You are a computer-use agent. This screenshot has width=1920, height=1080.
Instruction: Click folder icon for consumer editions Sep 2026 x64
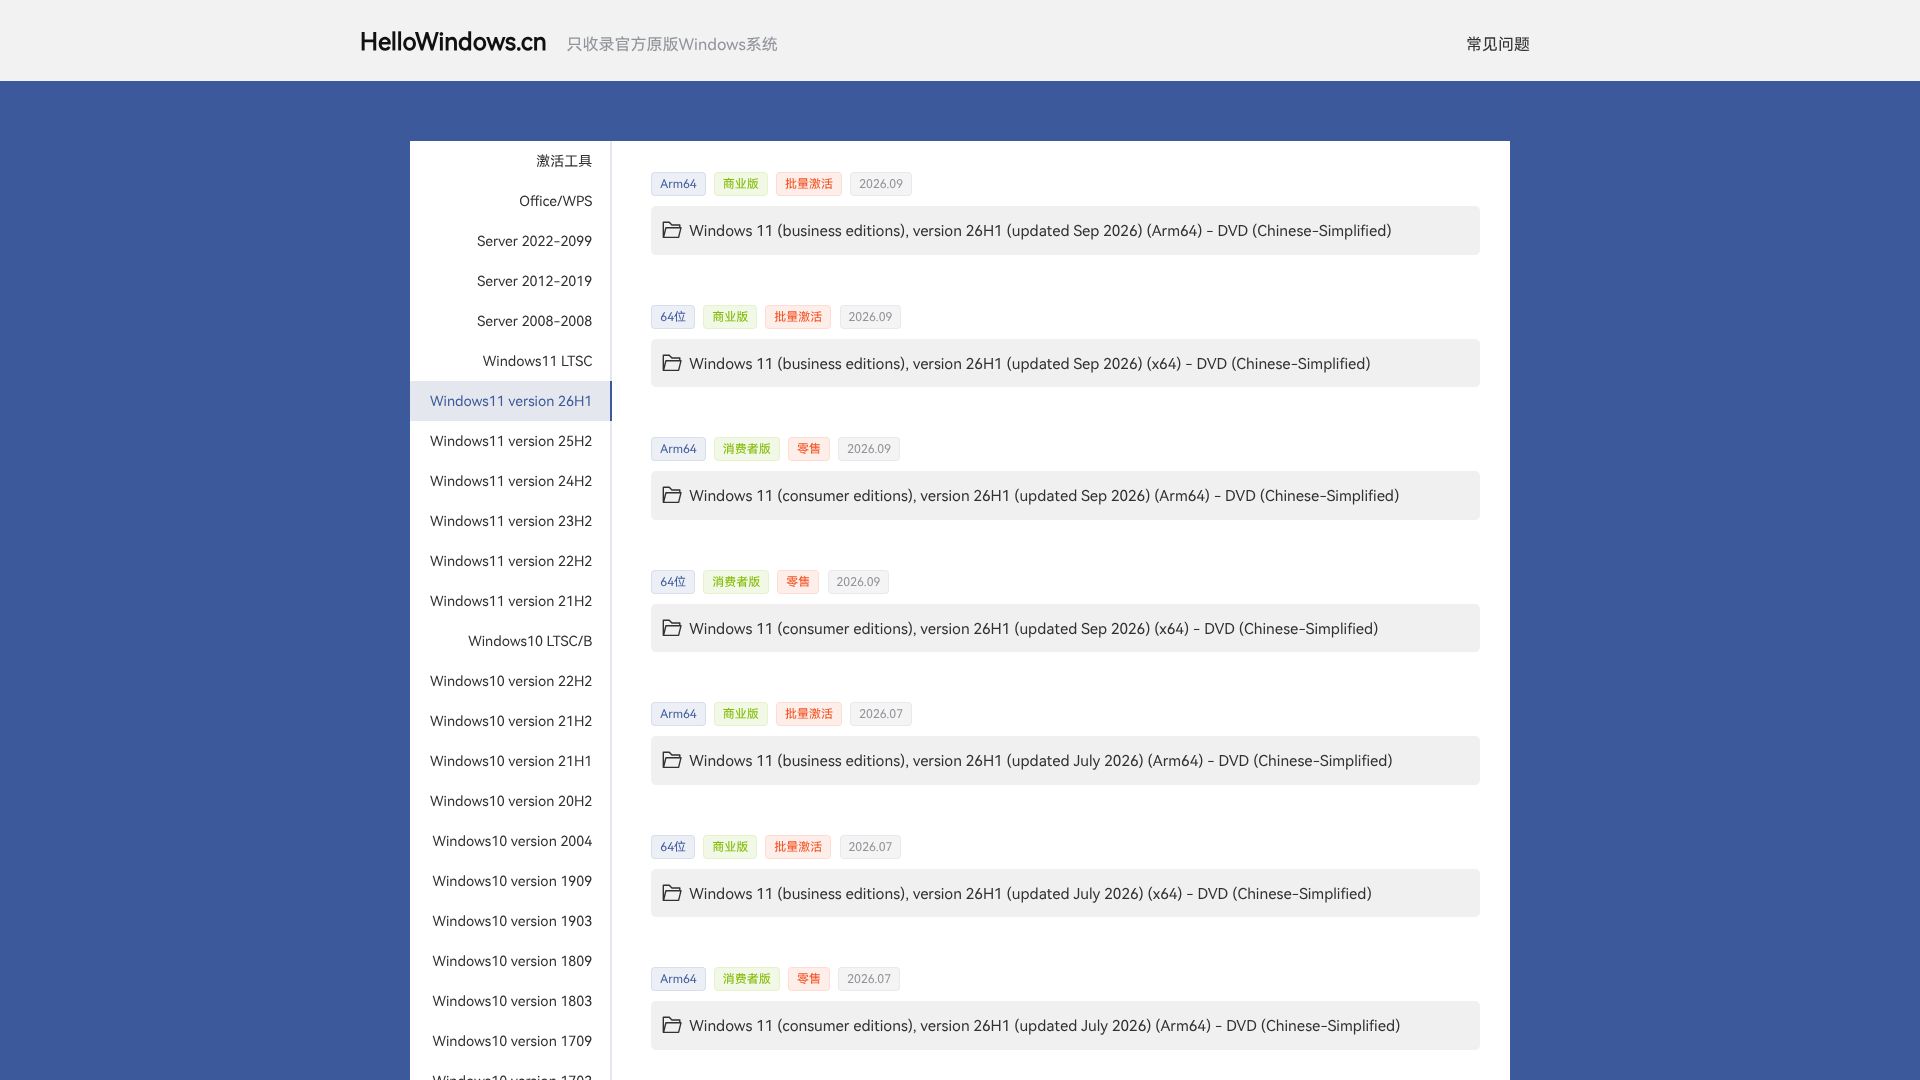(x=672, y=628)
